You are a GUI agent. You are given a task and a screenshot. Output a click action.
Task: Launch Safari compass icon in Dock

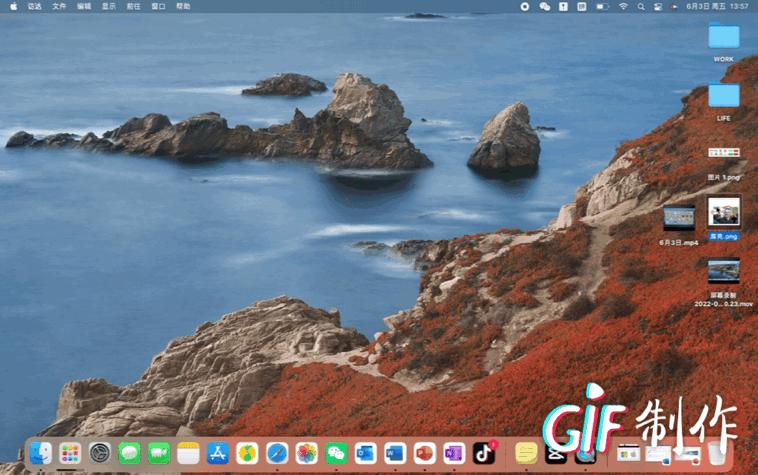277,453
